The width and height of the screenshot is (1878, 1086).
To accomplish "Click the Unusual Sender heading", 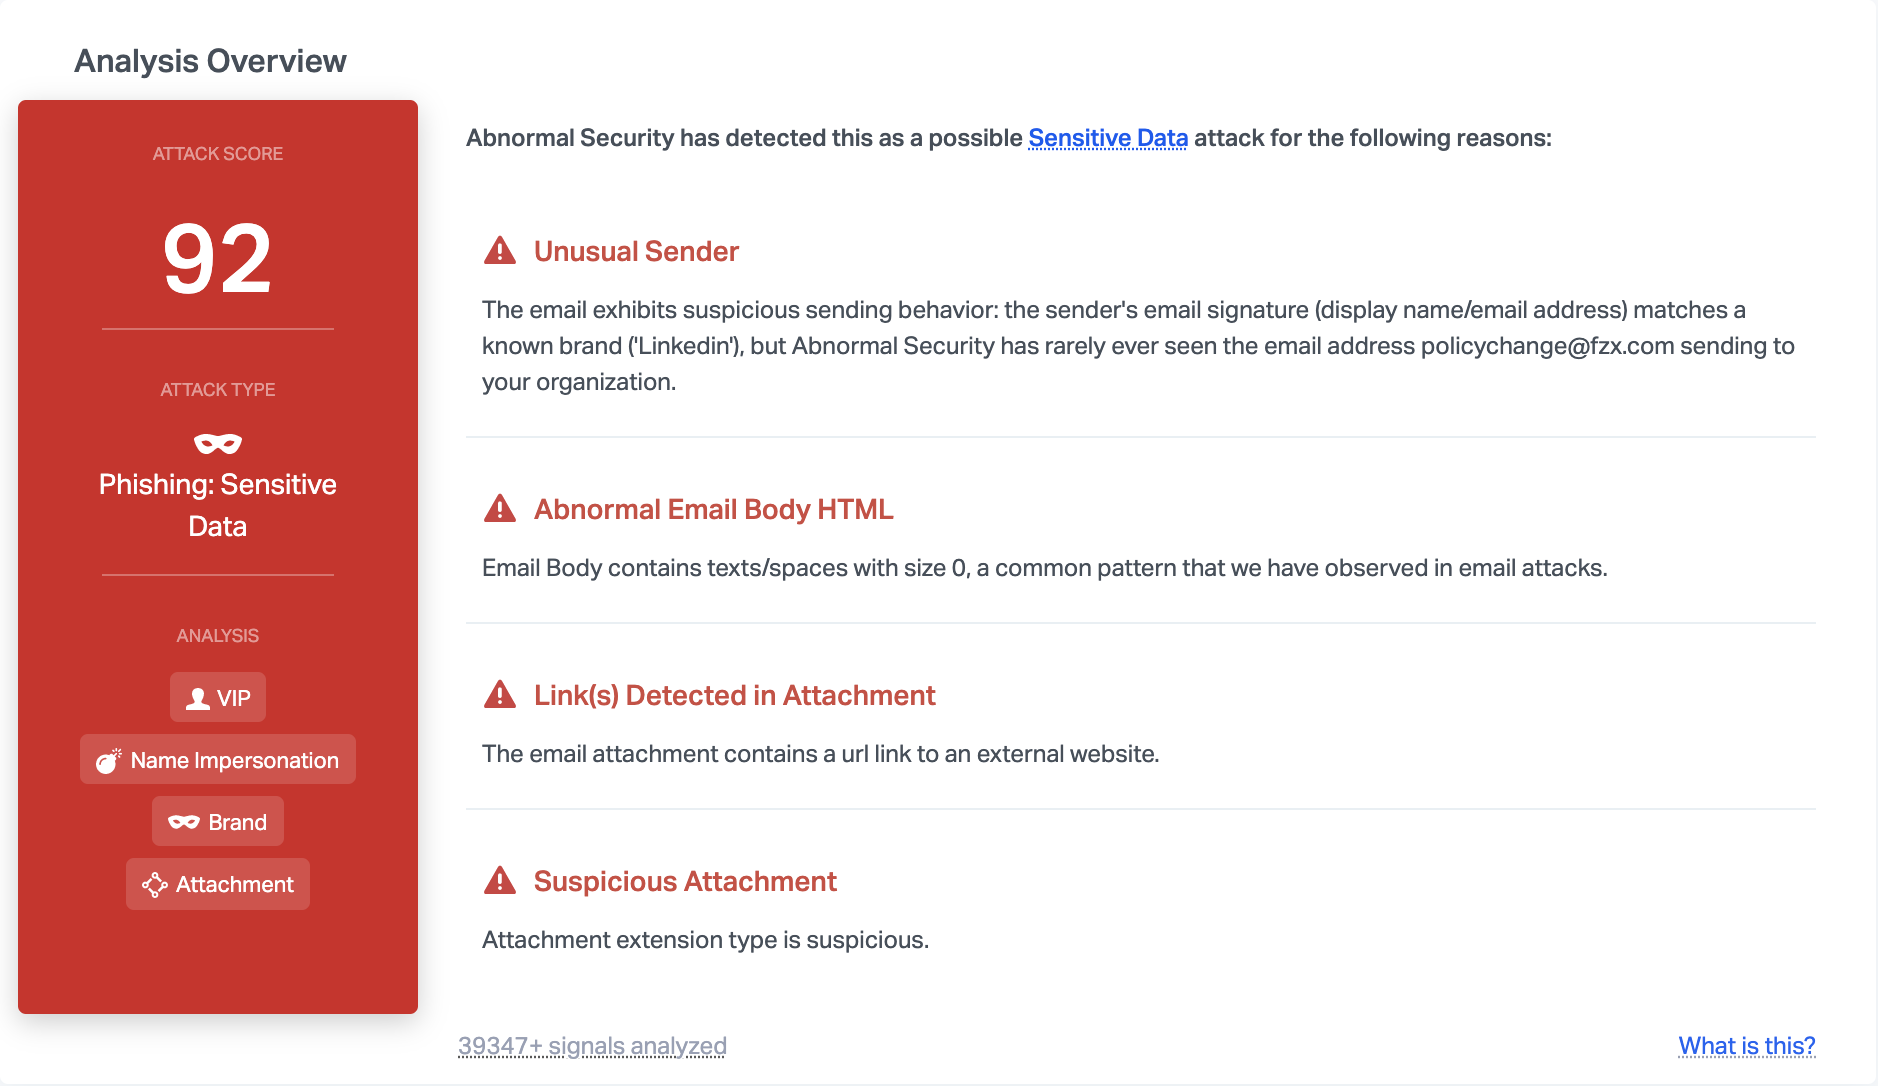I will [636, 251].
